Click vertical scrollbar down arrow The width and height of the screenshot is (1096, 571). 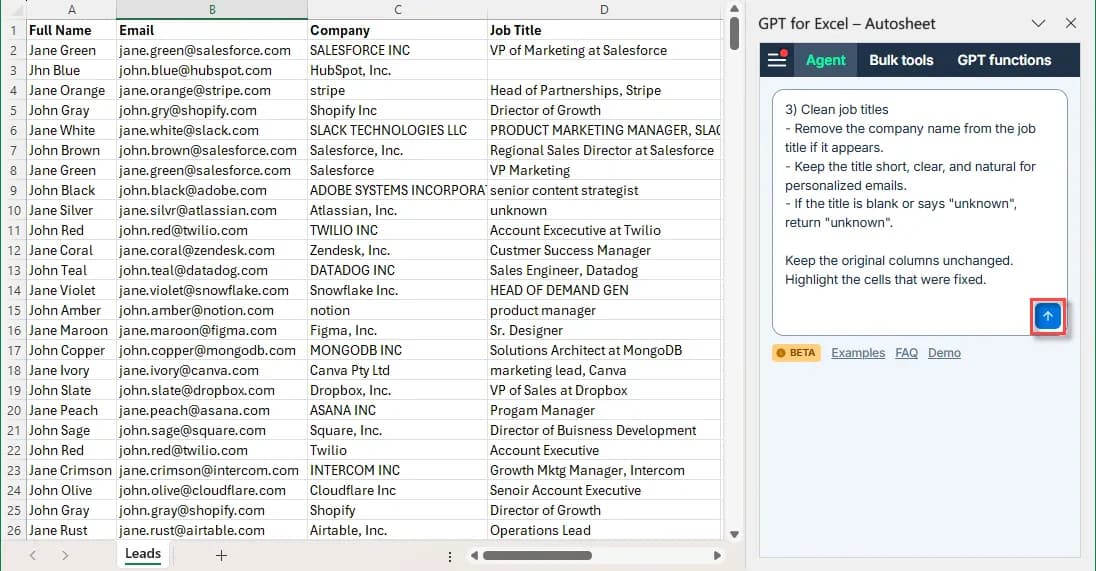tap(734, 535)
